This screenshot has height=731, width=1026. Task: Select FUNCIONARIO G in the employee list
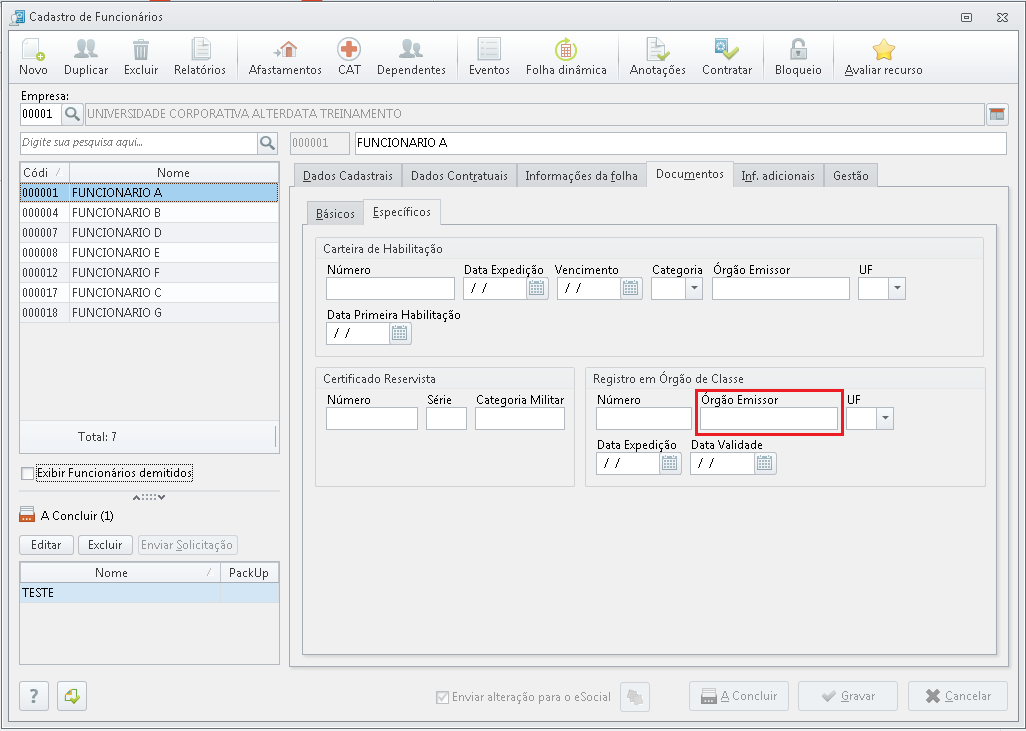pyautogui.click(x=149, y=313)
